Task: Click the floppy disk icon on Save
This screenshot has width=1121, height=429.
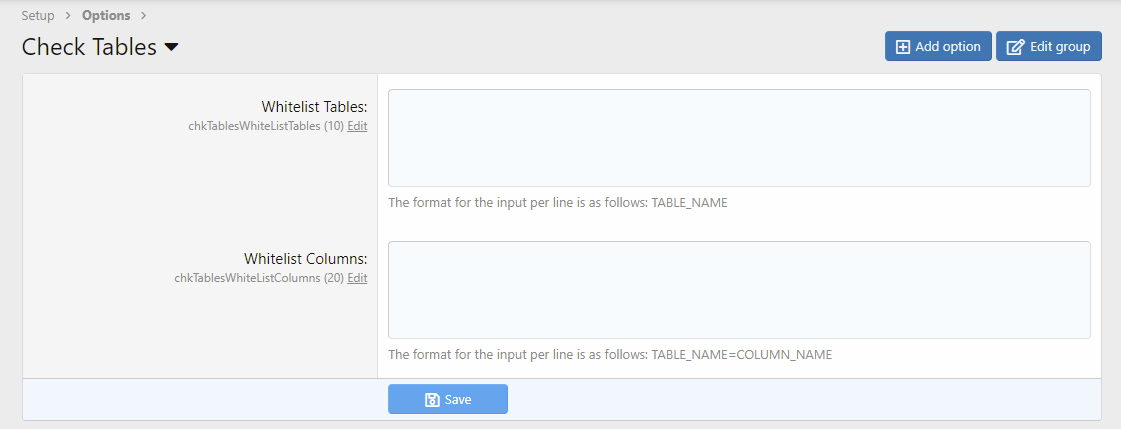Action: [x=432, y=399]
